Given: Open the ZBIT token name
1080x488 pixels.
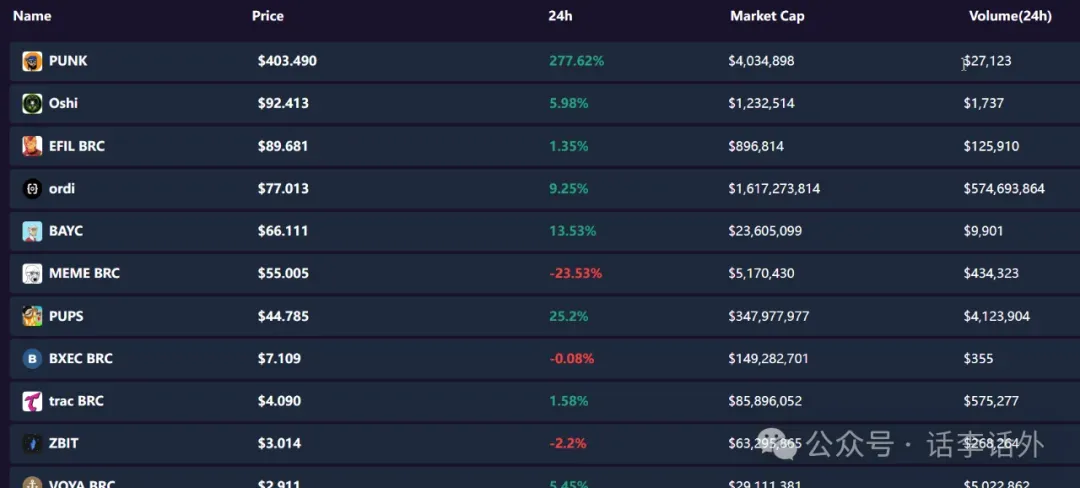Looking at the screenshot, I should 63,443.
